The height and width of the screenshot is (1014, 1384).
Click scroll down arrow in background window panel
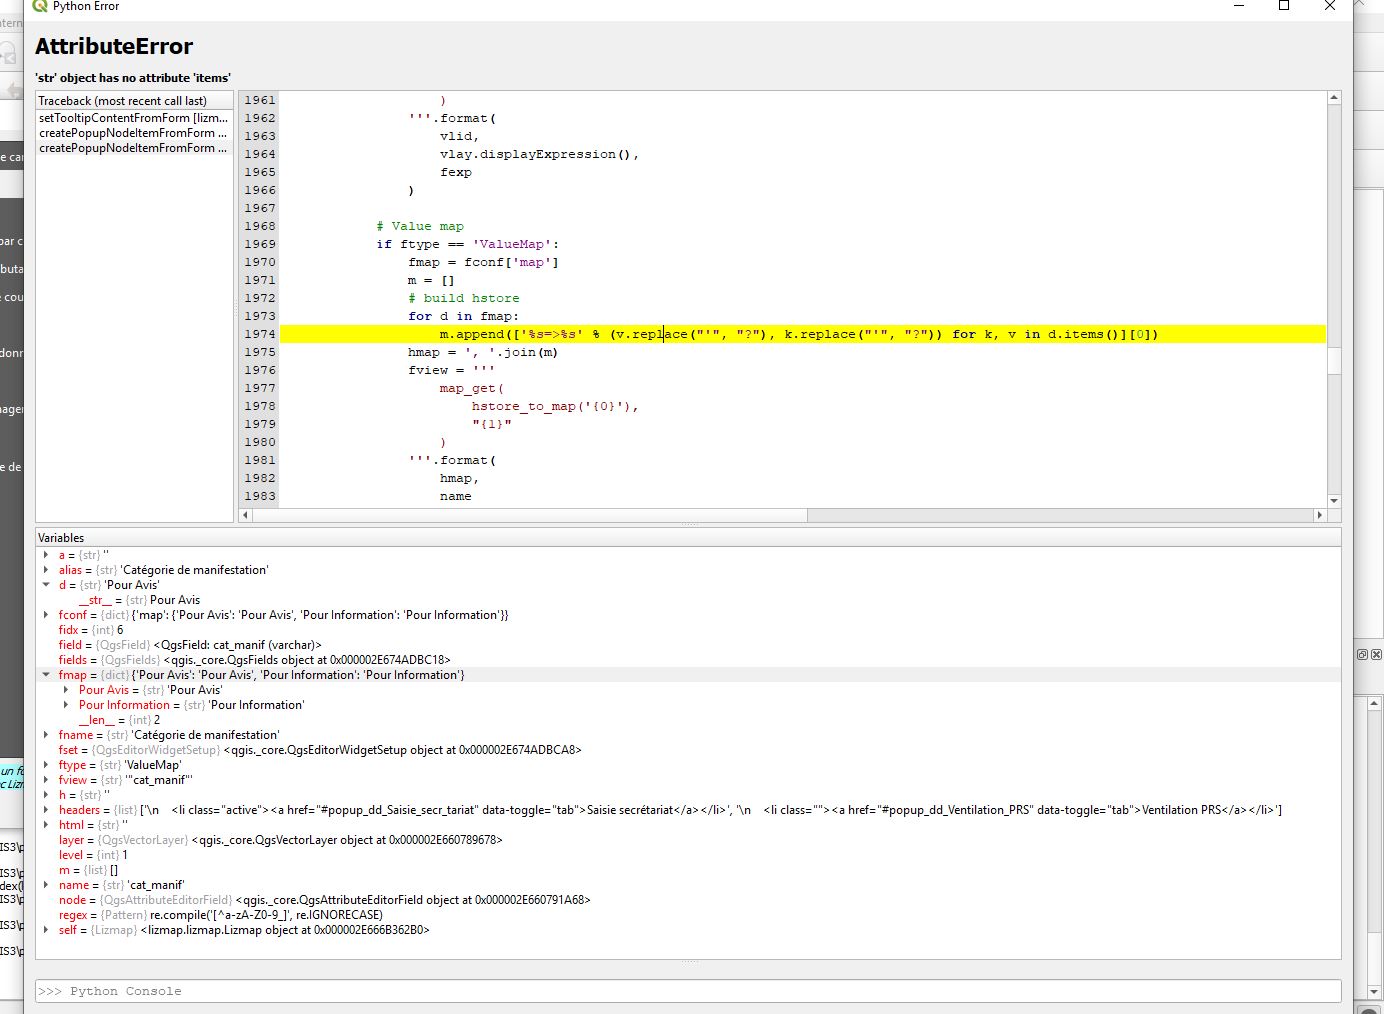[x=1376, y=991]
